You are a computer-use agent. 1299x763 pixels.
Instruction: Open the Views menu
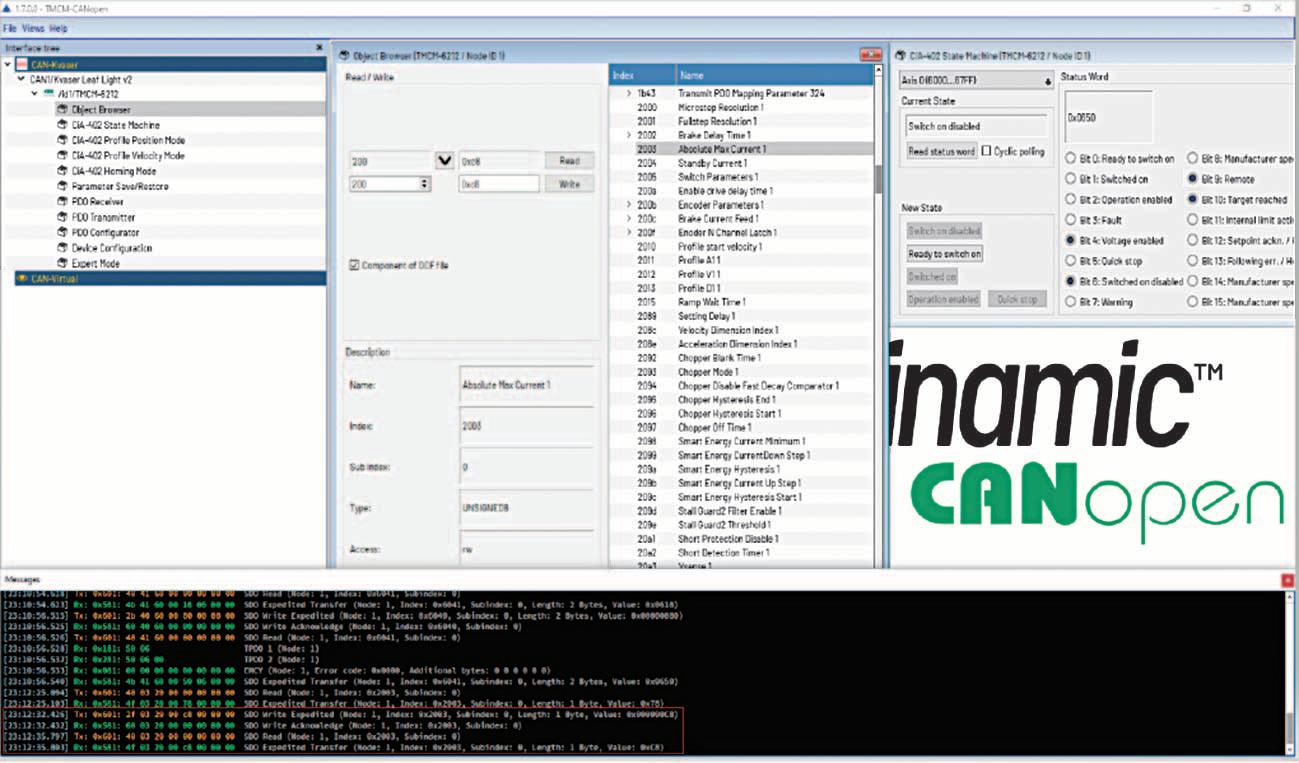pos(33,29)
